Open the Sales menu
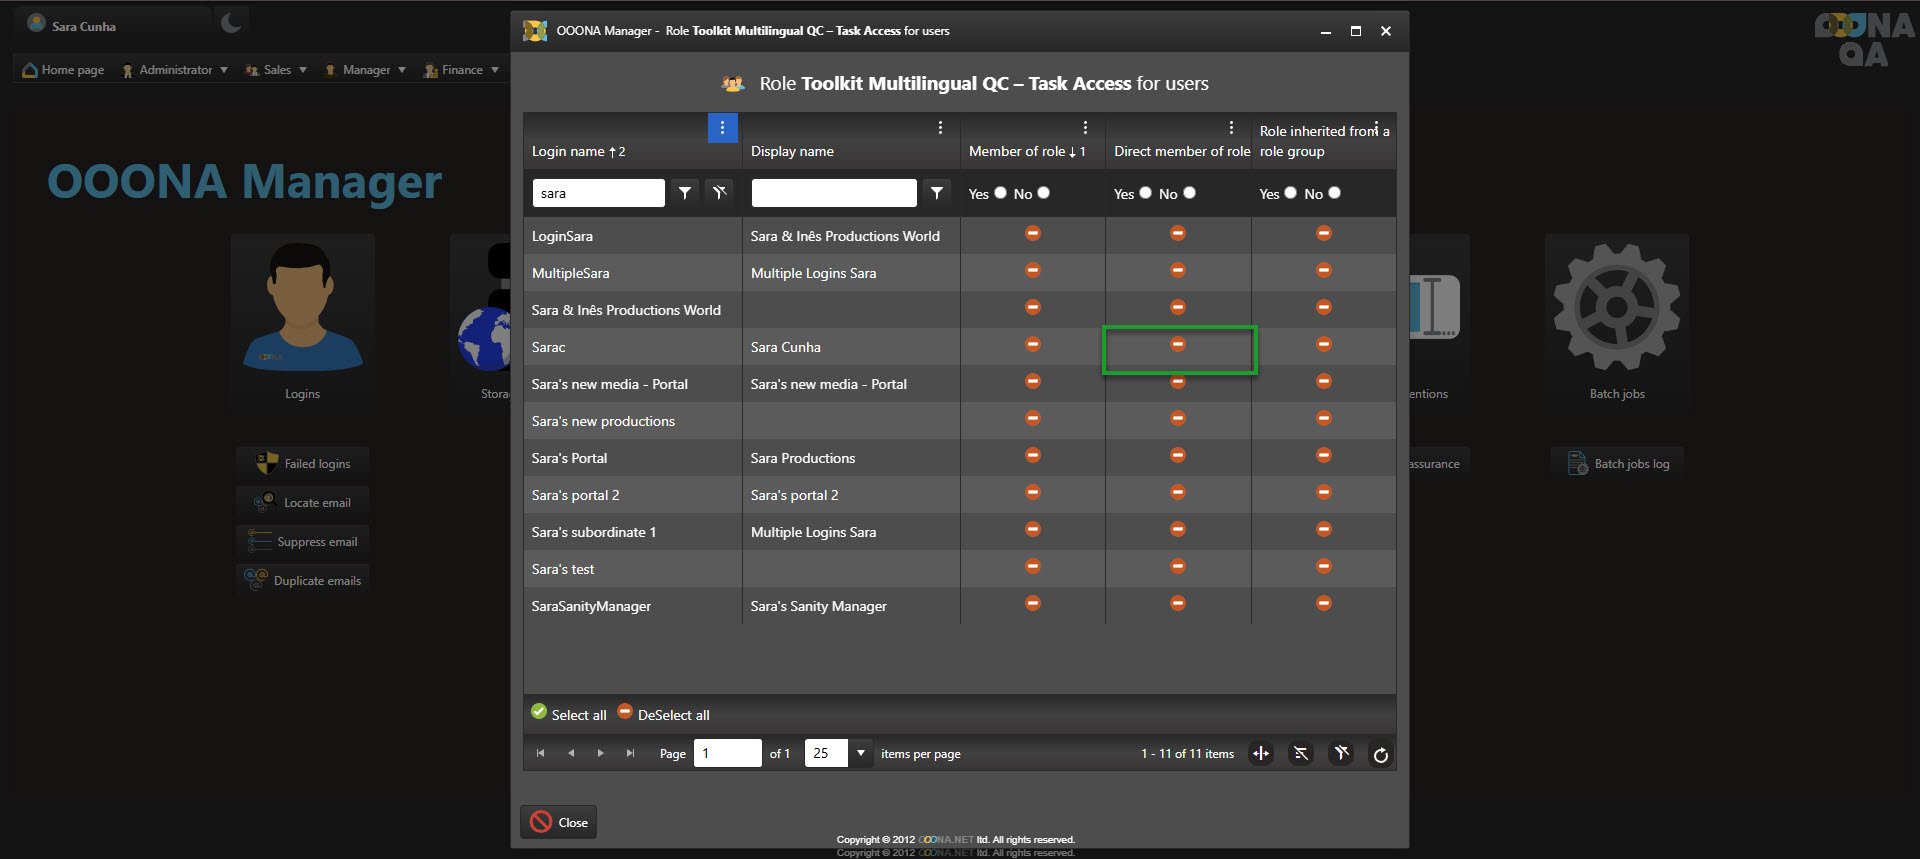The height and width of the screenshot is (859, 1920). tap(276, 70)
